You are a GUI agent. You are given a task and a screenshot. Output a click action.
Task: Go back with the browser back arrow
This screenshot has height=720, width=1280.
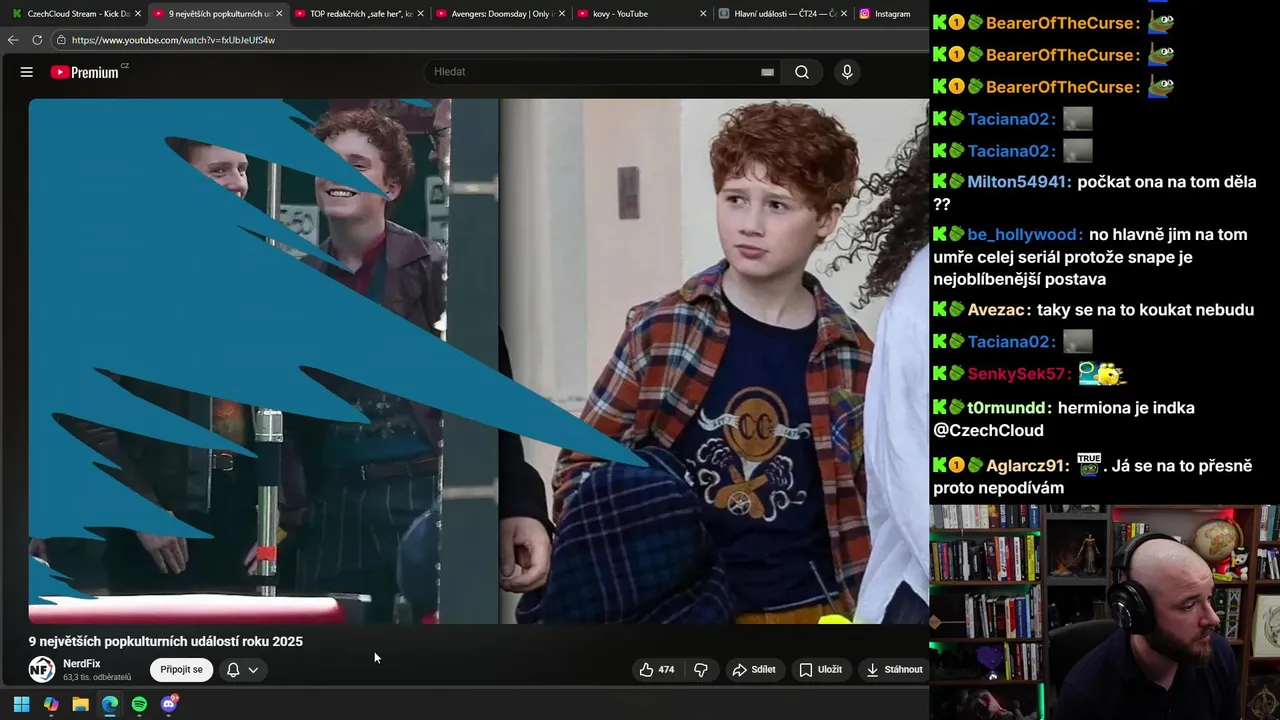click(13, 40)
